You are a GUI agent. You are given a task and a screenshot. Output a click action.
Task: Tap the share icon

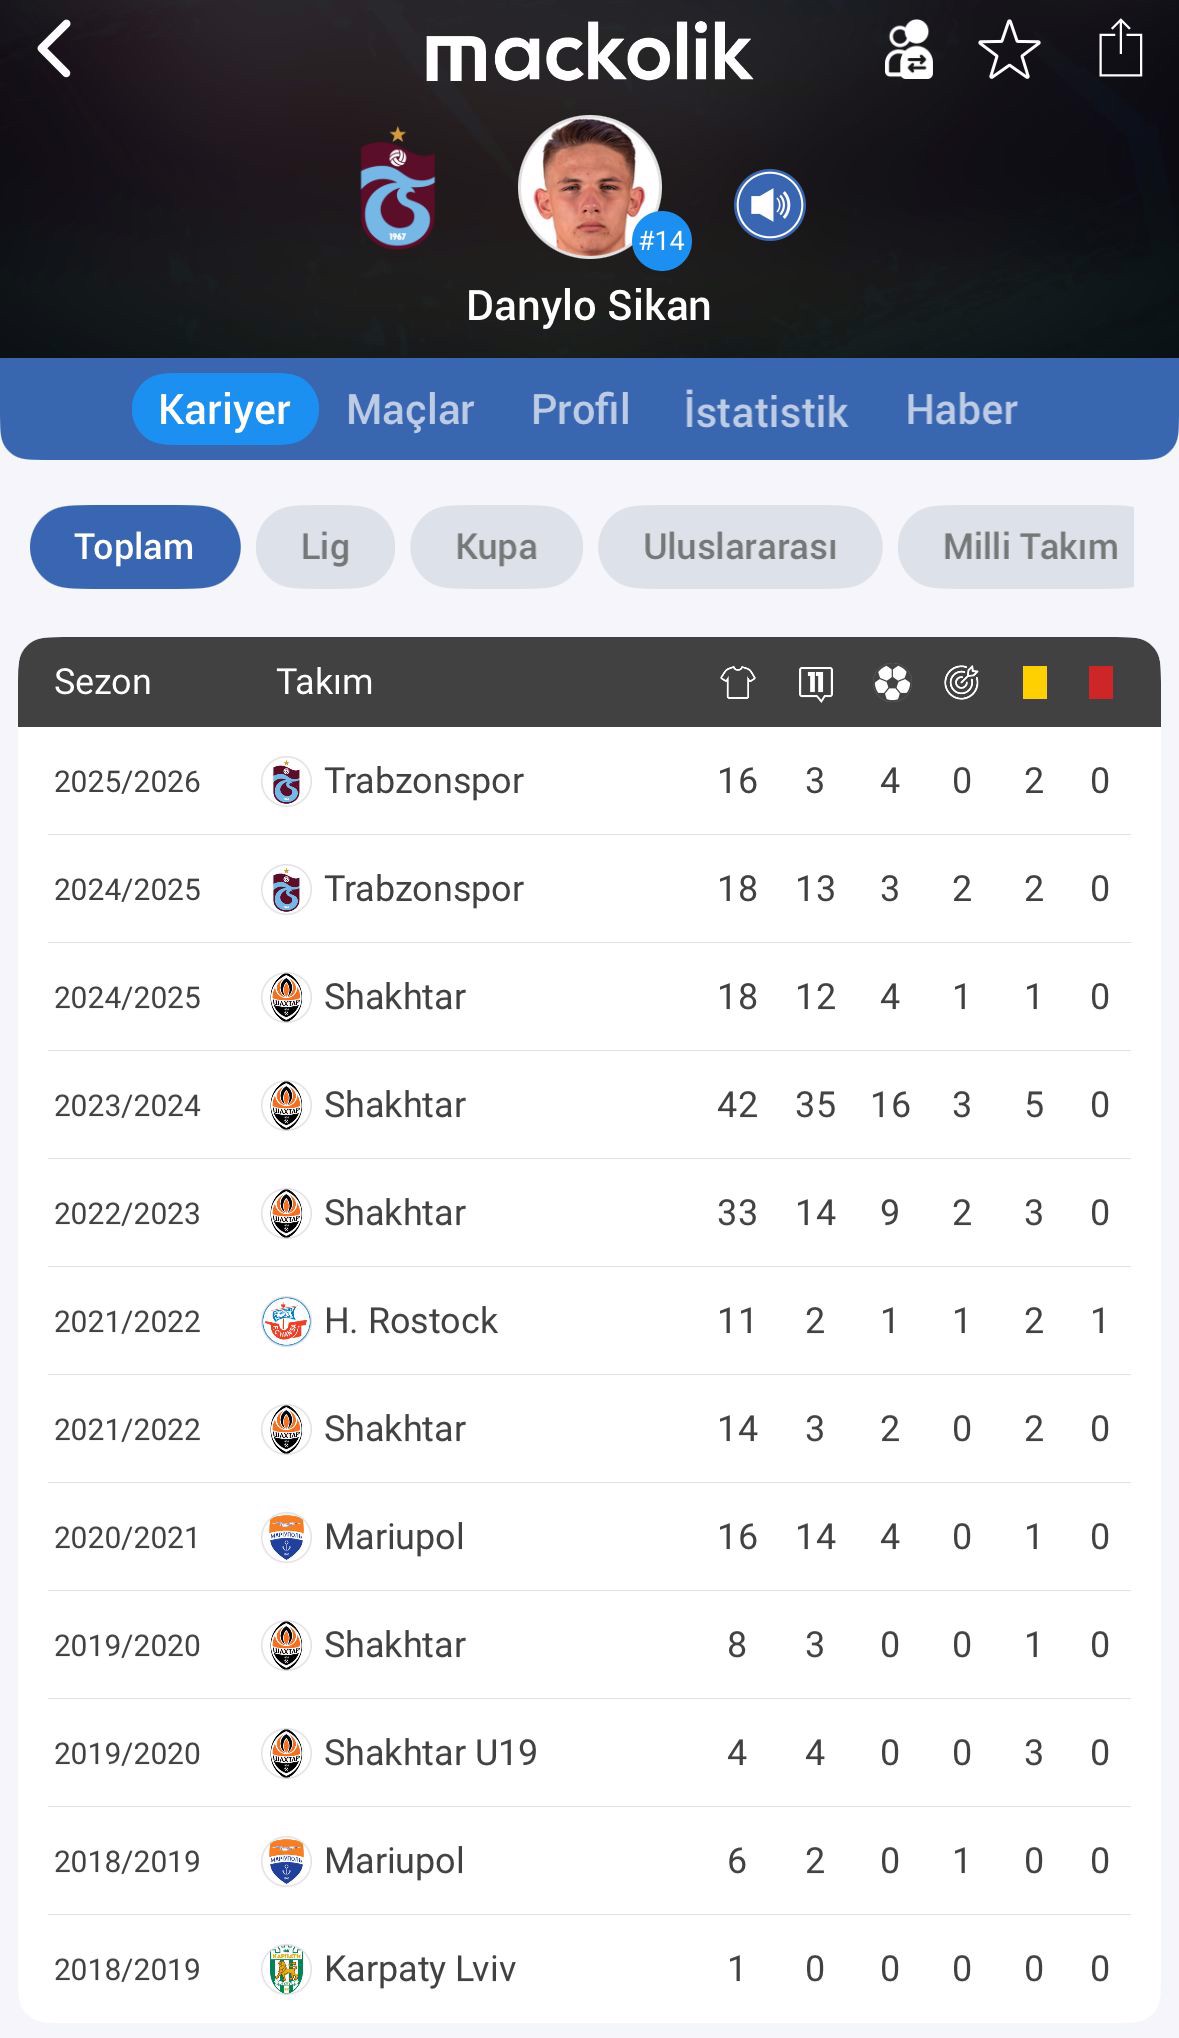pyautogui.click(x=1120, y=49)
